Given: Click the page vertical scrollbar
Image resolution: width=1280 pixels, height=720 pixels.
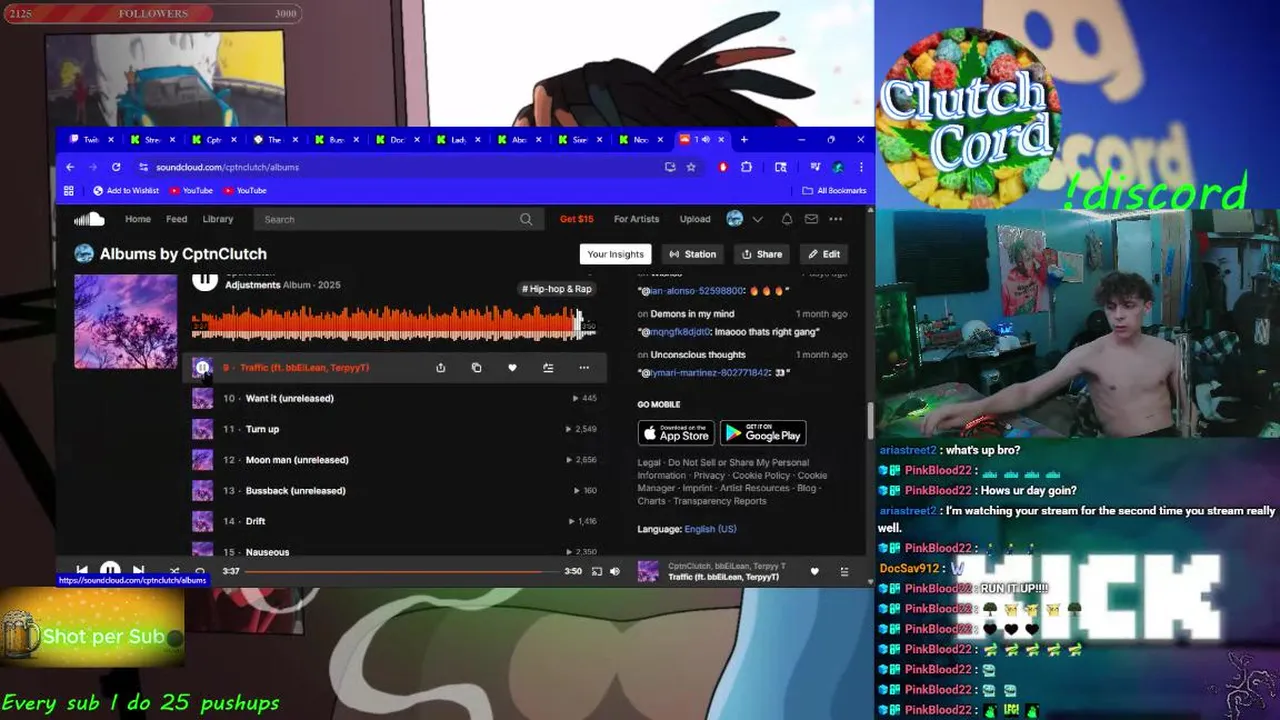Looking at the screenshot, I should (870, 420).
